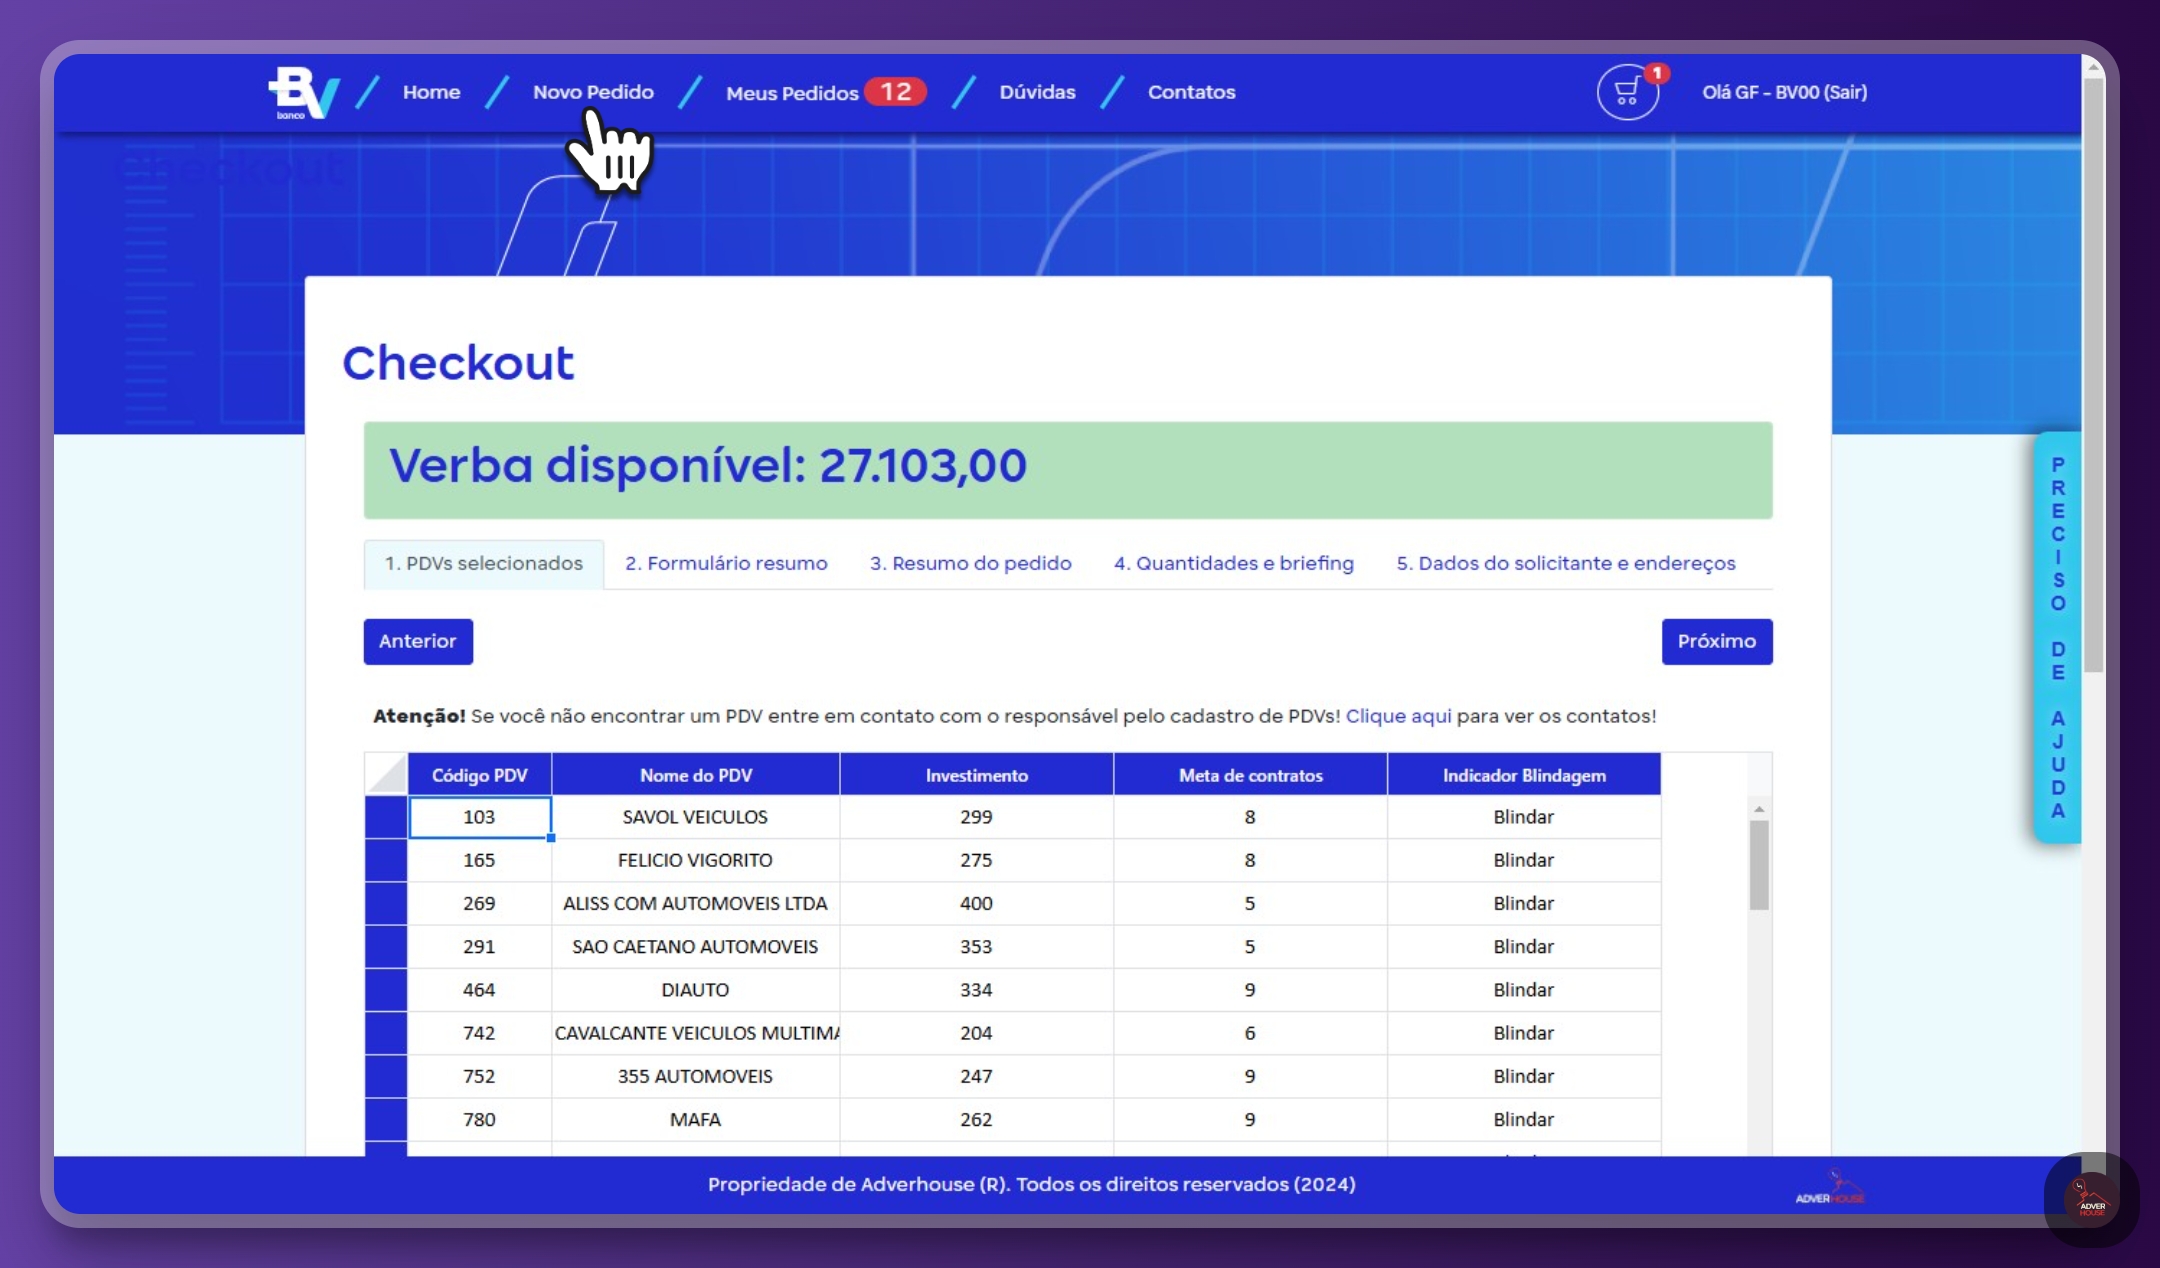Open Contatos menu item

click(1191, 92)
